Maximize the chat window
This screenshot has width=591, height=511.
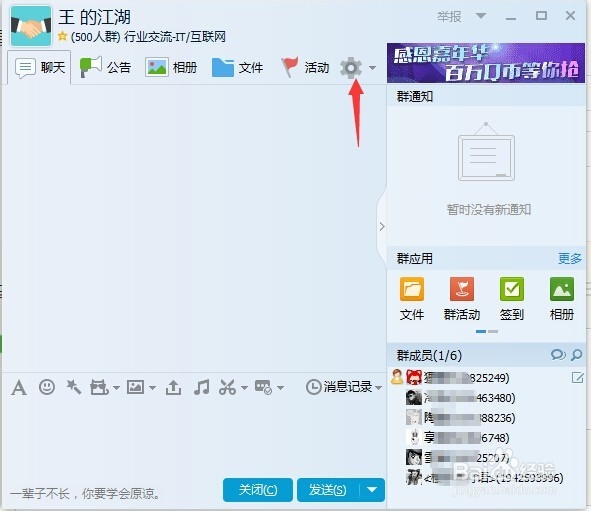541,16
